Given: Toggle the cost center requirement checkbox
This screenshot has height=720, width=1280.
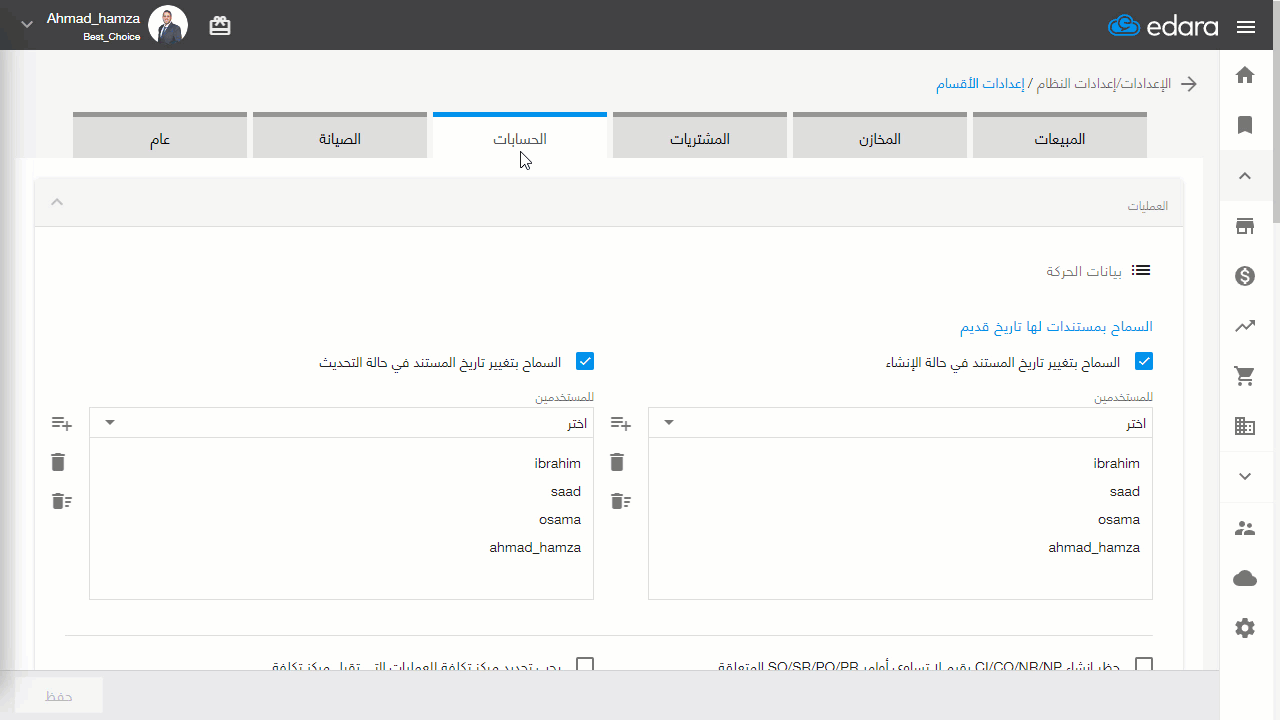Looking at the screenshot, I should [x=585, y=665].
